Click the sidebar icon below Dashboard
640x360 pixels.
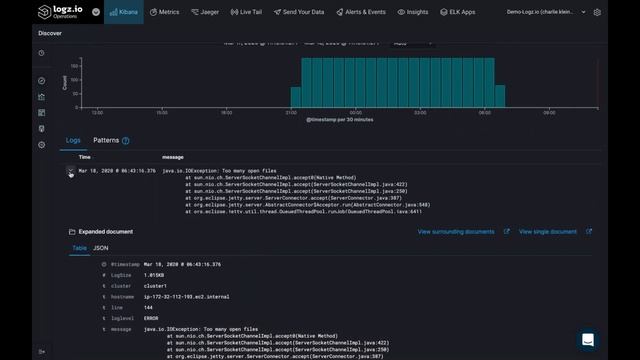coord(42,129)
